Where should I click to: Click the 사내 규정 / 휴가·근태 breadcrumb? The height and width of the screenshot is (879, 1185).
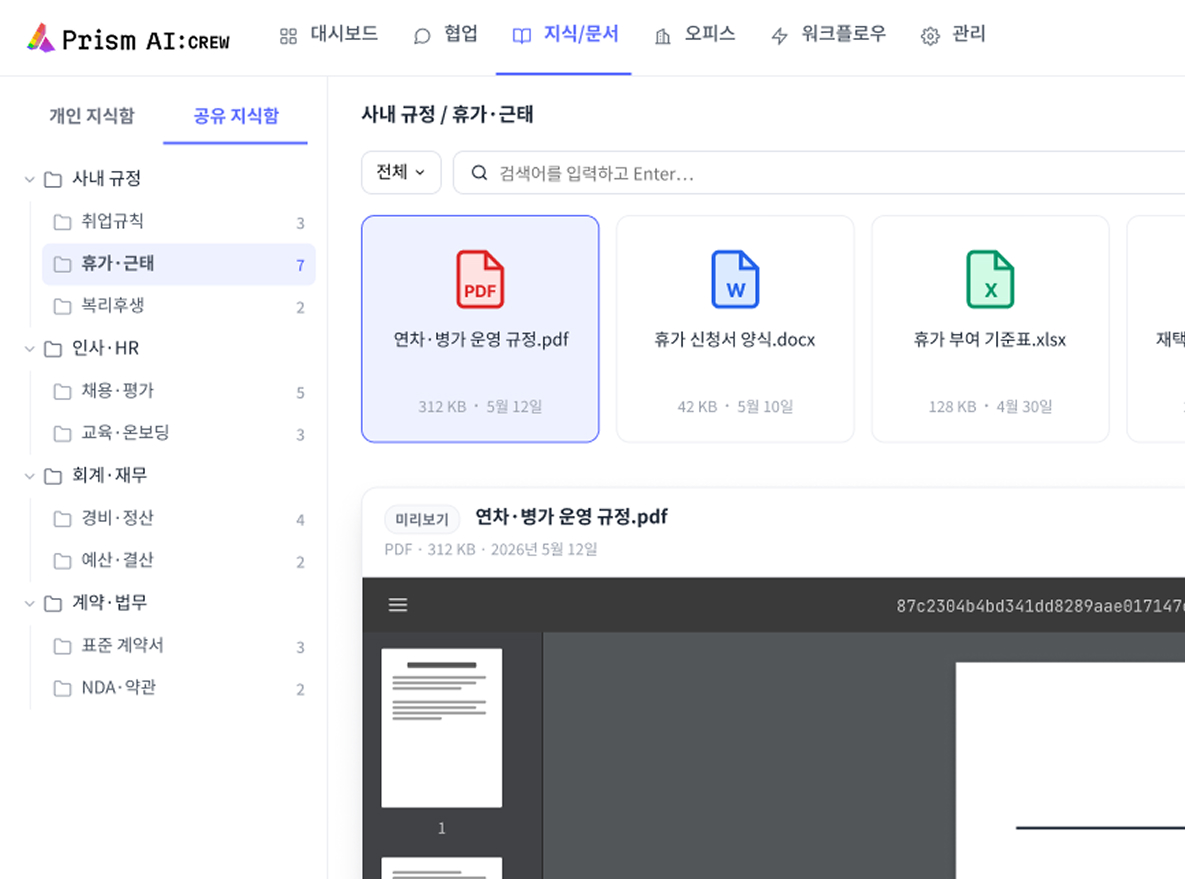447,114
